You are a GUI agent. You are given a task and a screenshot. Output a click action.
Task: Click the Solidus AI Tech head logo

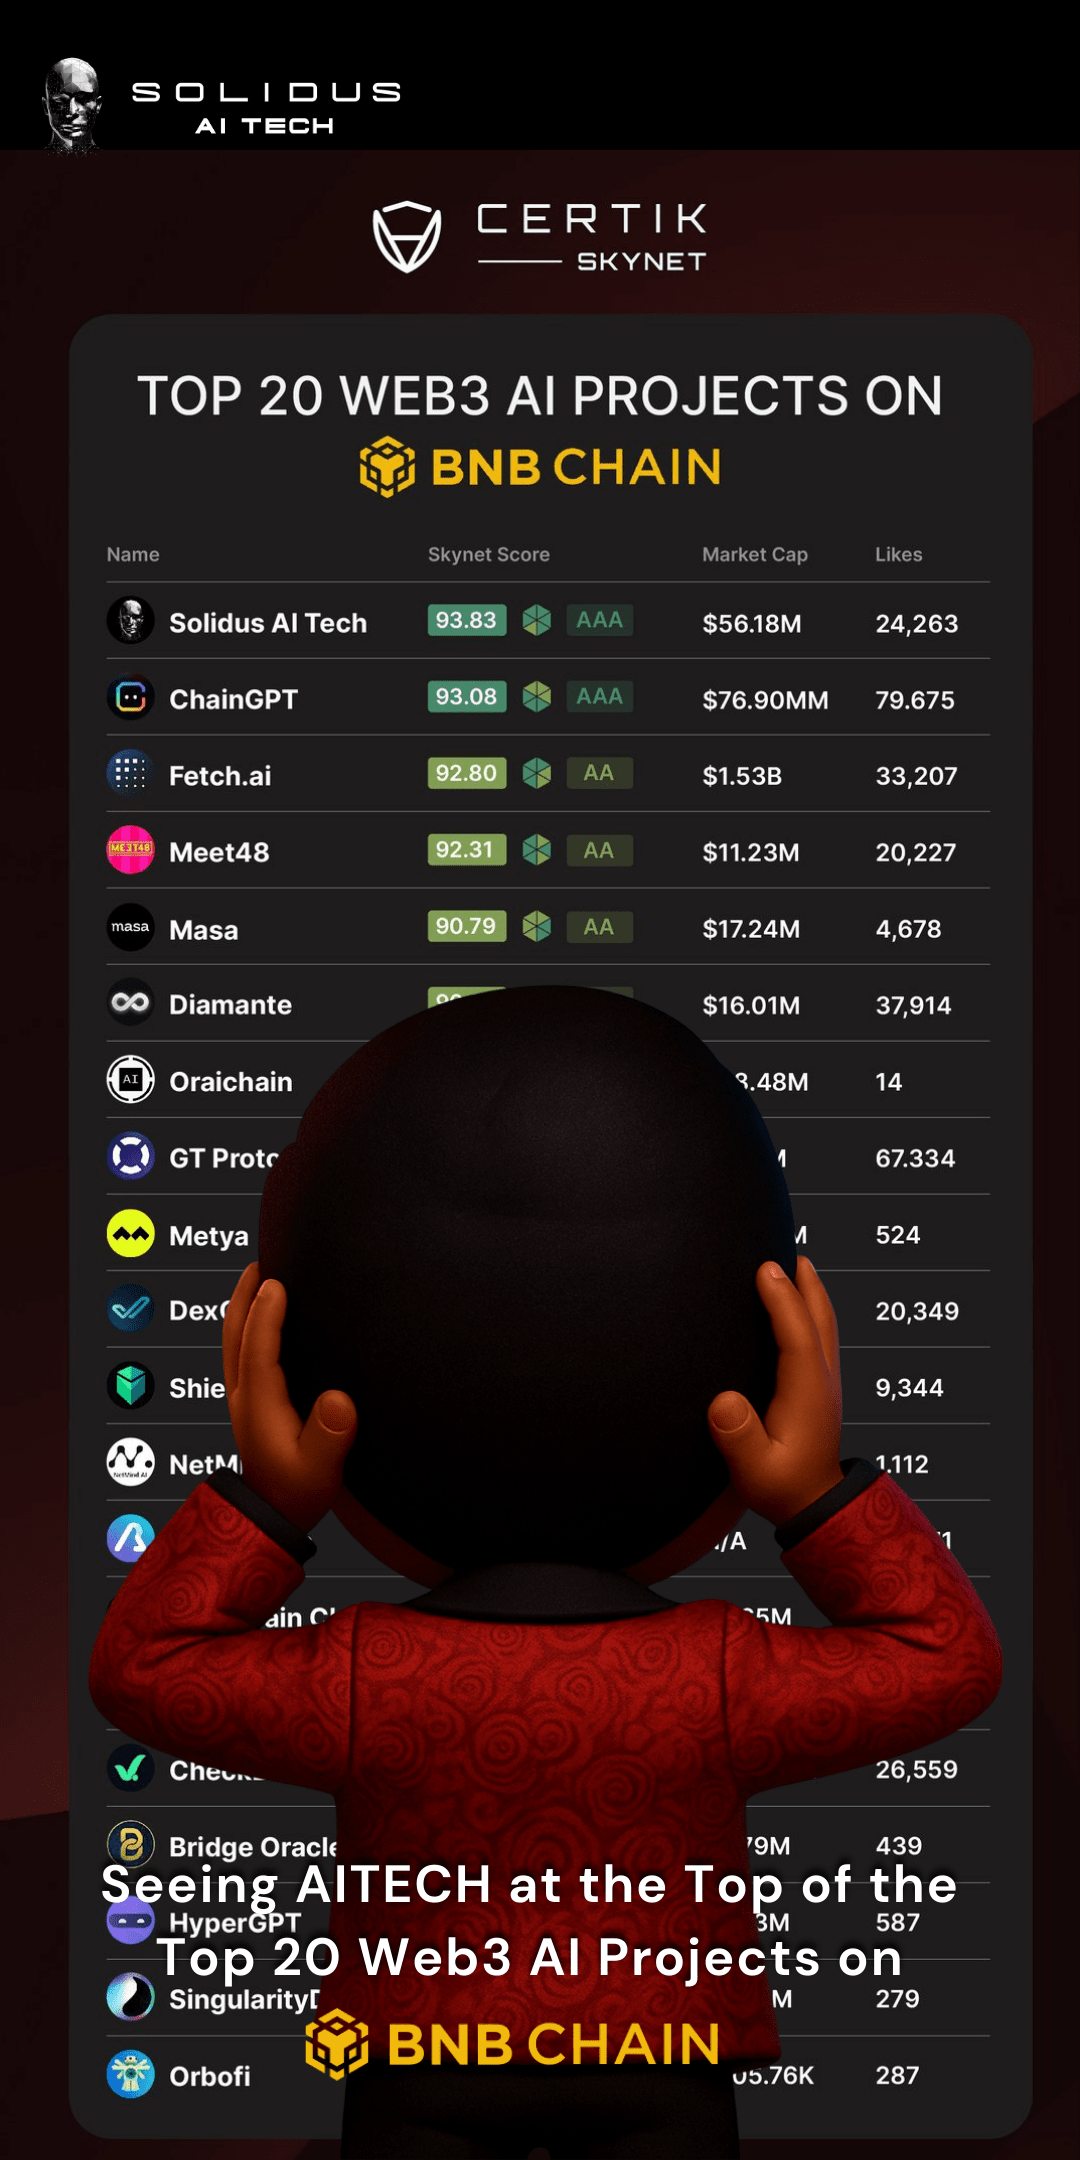[72, 105]
